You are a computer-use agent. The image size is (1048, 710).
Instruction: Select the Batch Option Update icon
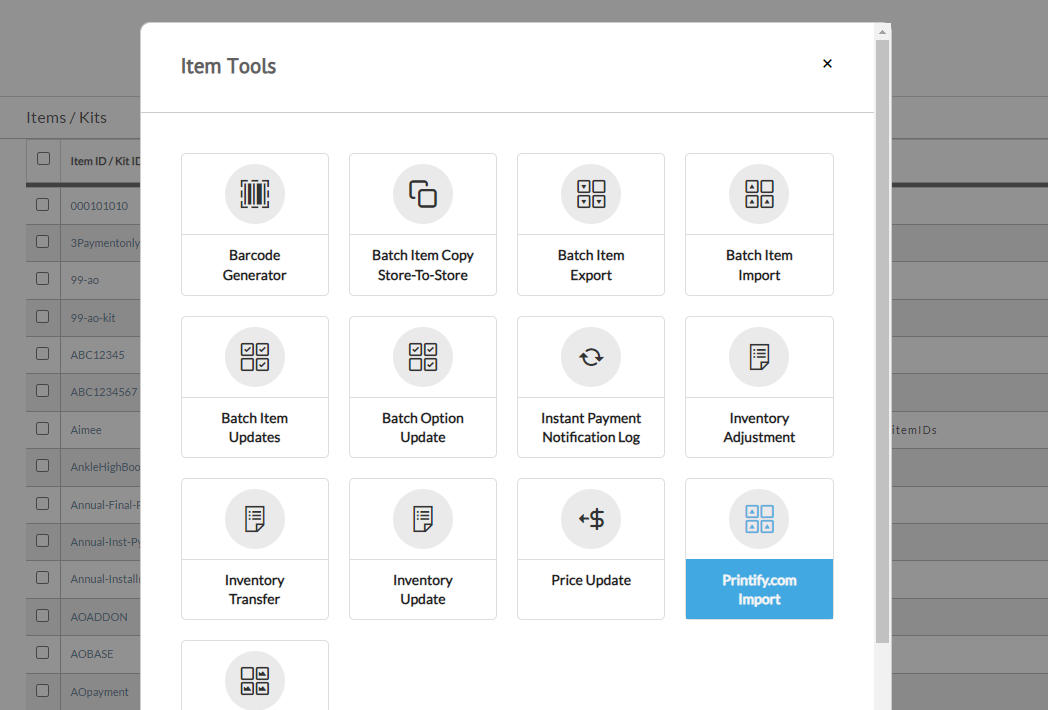pyautogui.click(x=422, y=357)
